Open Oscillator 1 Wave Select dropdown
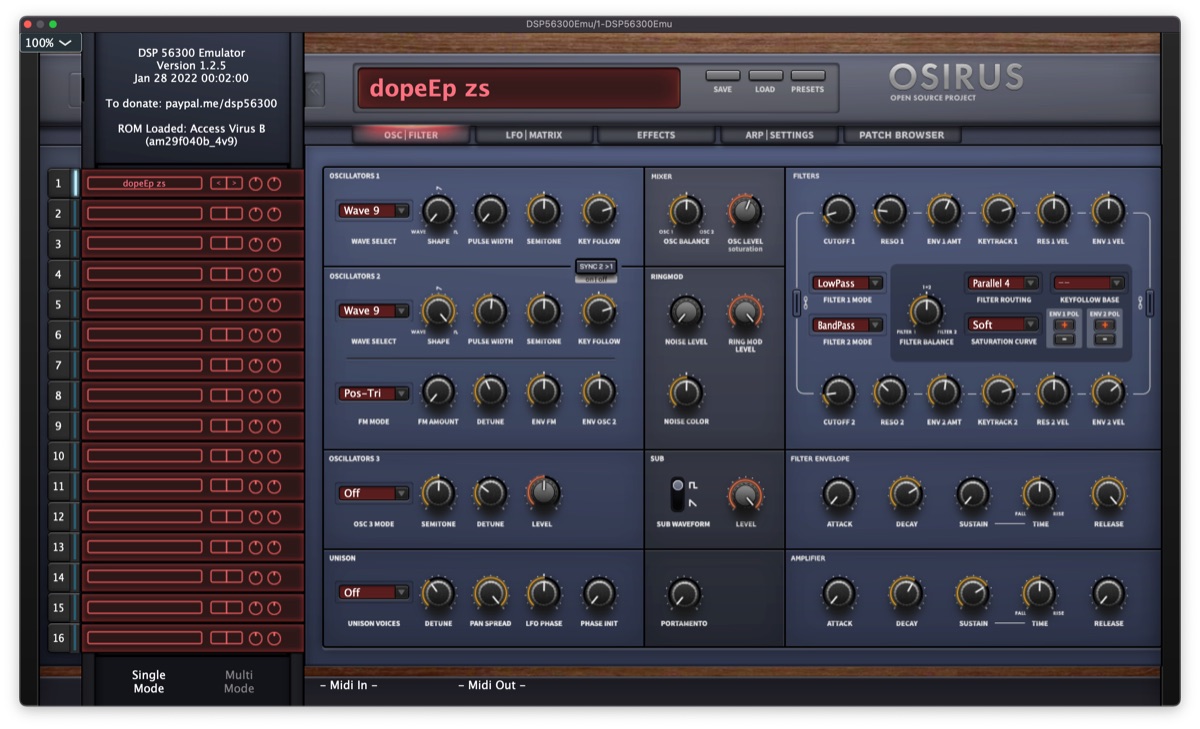The width and height of the screenshot is (1200, 729). 374,210
